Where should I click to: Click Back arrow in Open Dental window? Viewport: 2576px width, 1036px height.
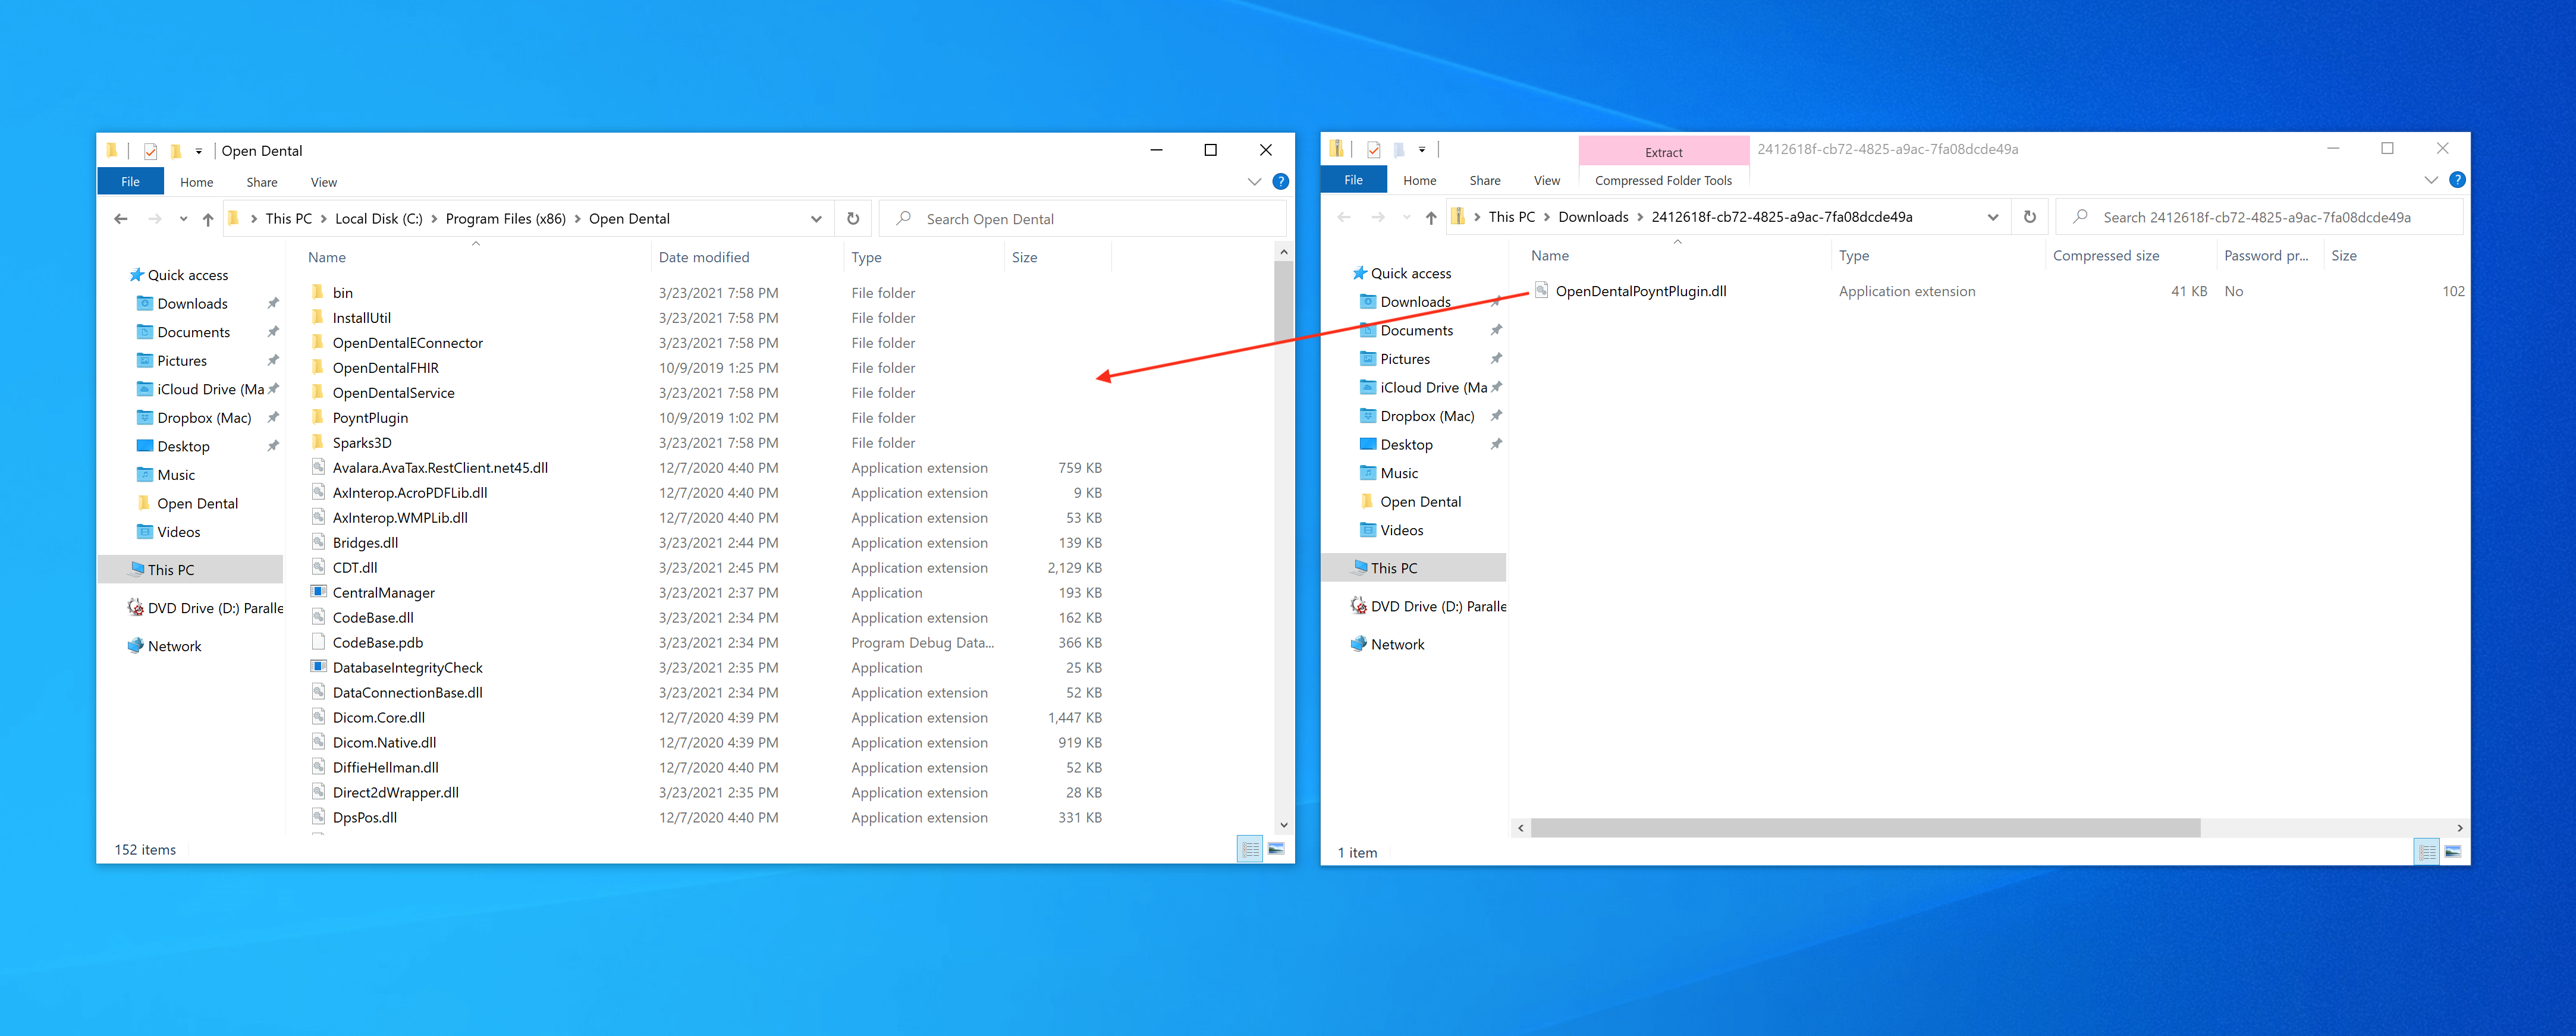[121, 219]
